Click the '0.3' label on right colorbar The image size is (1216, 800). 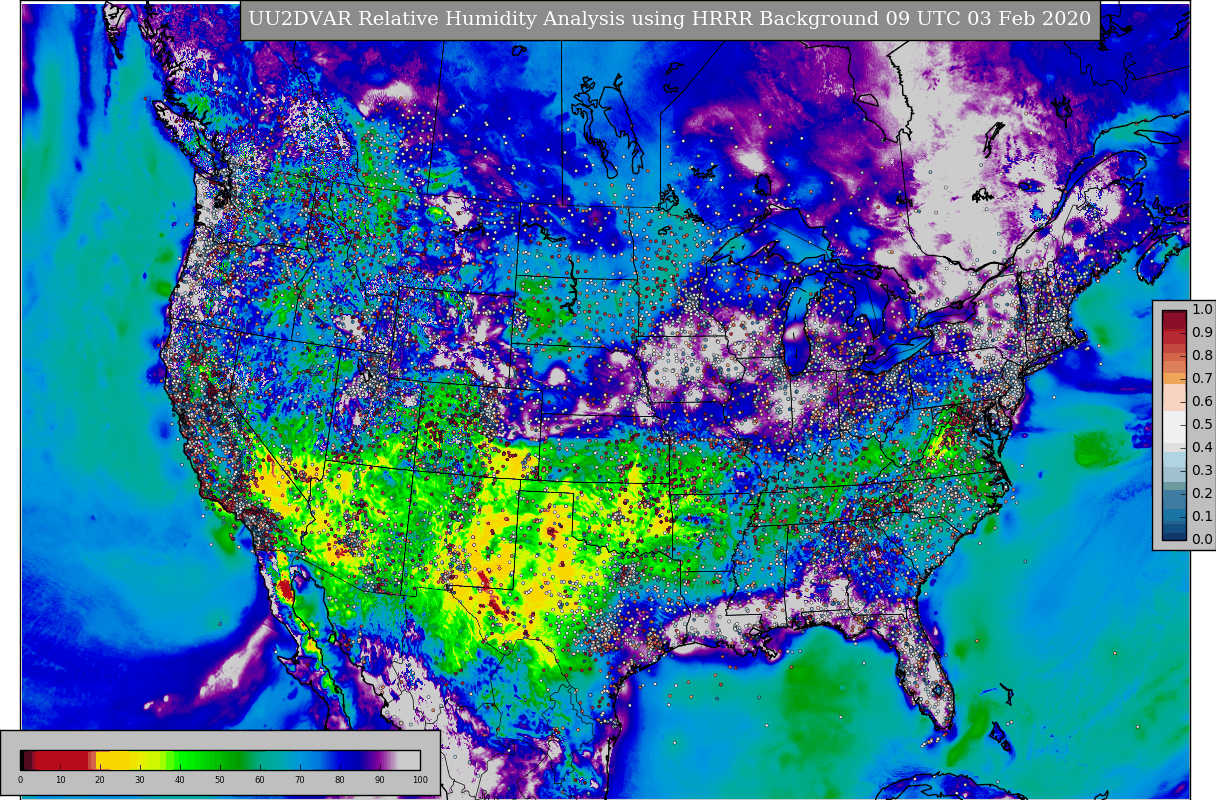pyautogui.click(x=1202, y=470)
